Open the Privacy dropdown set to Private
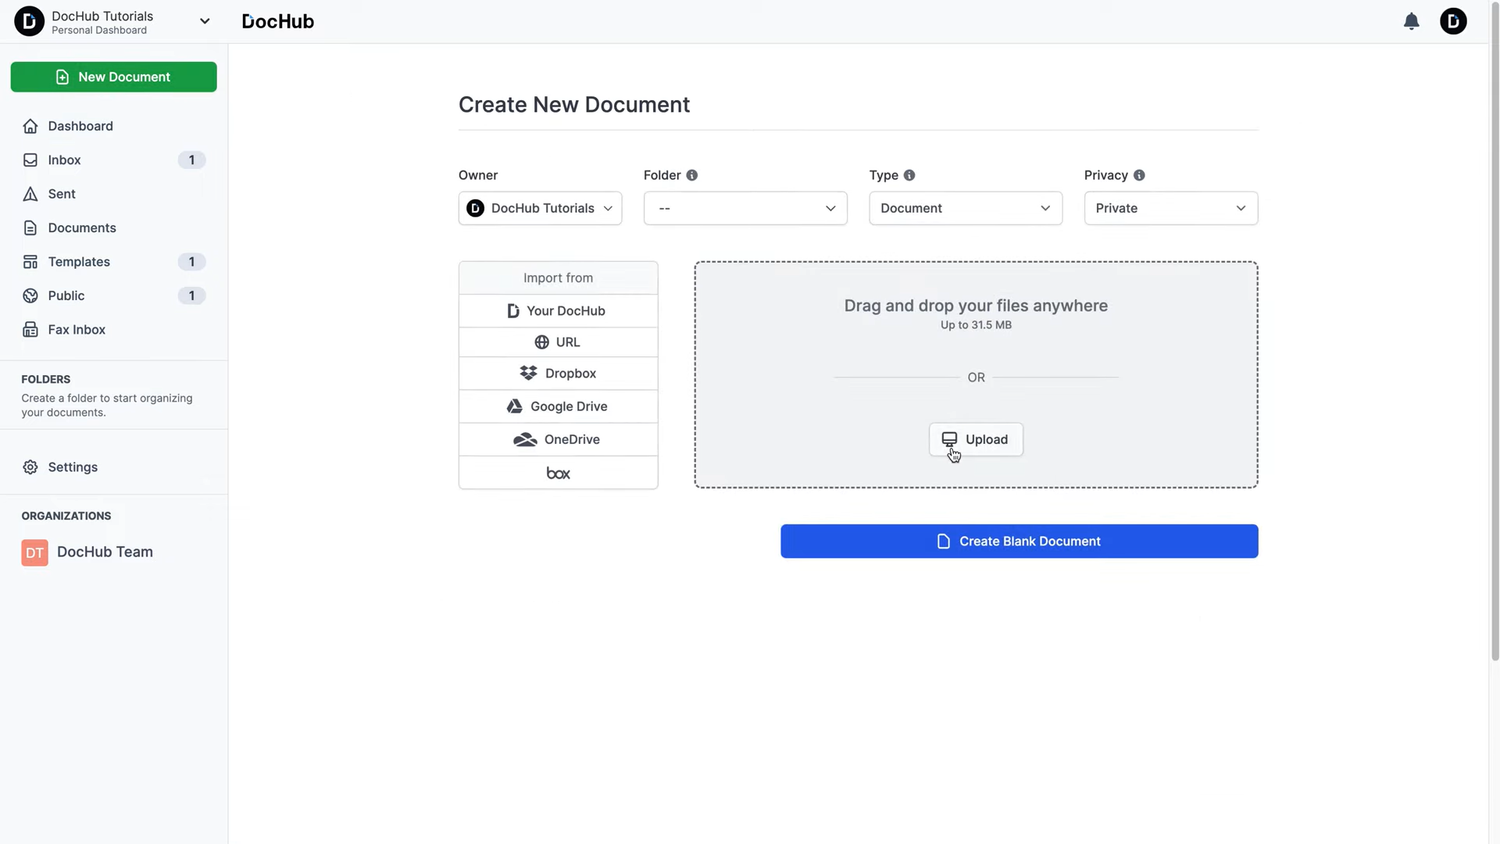1500x844 pixels. (x=1171, y=208)
